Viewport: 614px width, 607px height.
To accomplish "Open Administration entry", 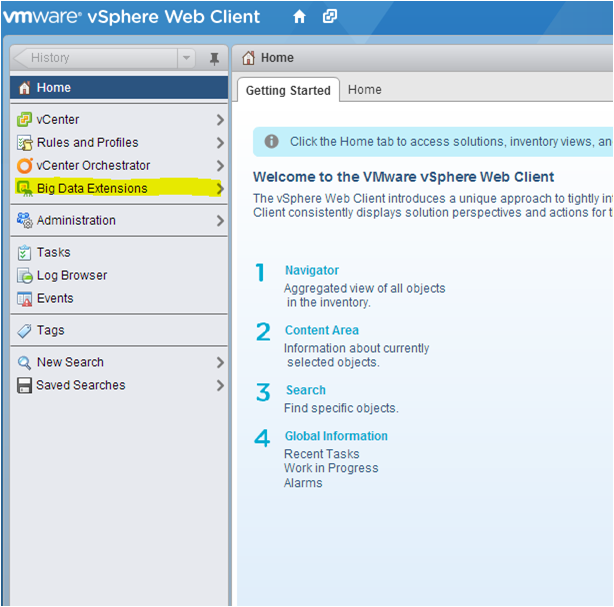I will point(119,220).
